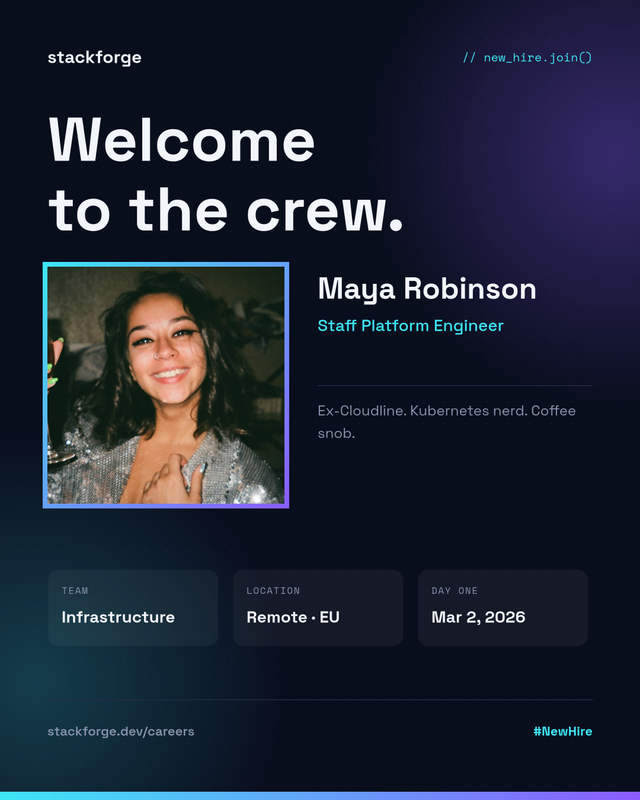Click the Staff Platform Engineer title

[x=410, y=326]
